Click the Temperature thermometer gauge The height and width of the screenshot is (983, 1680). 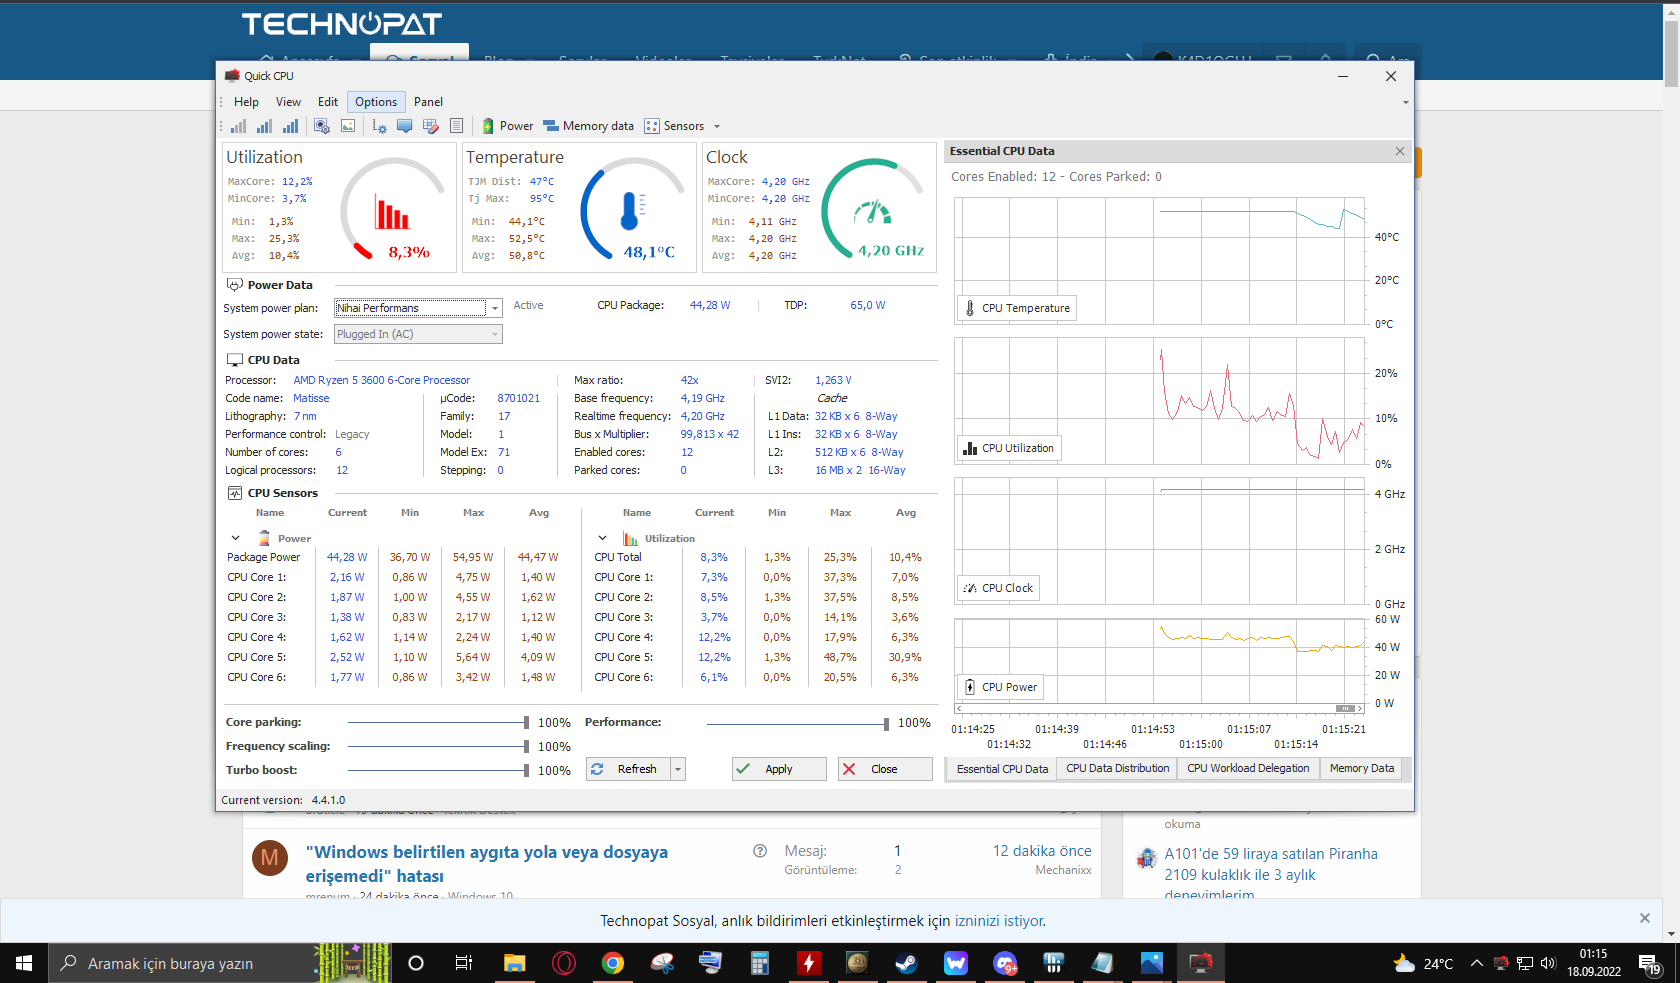click(x=632, y=210)
